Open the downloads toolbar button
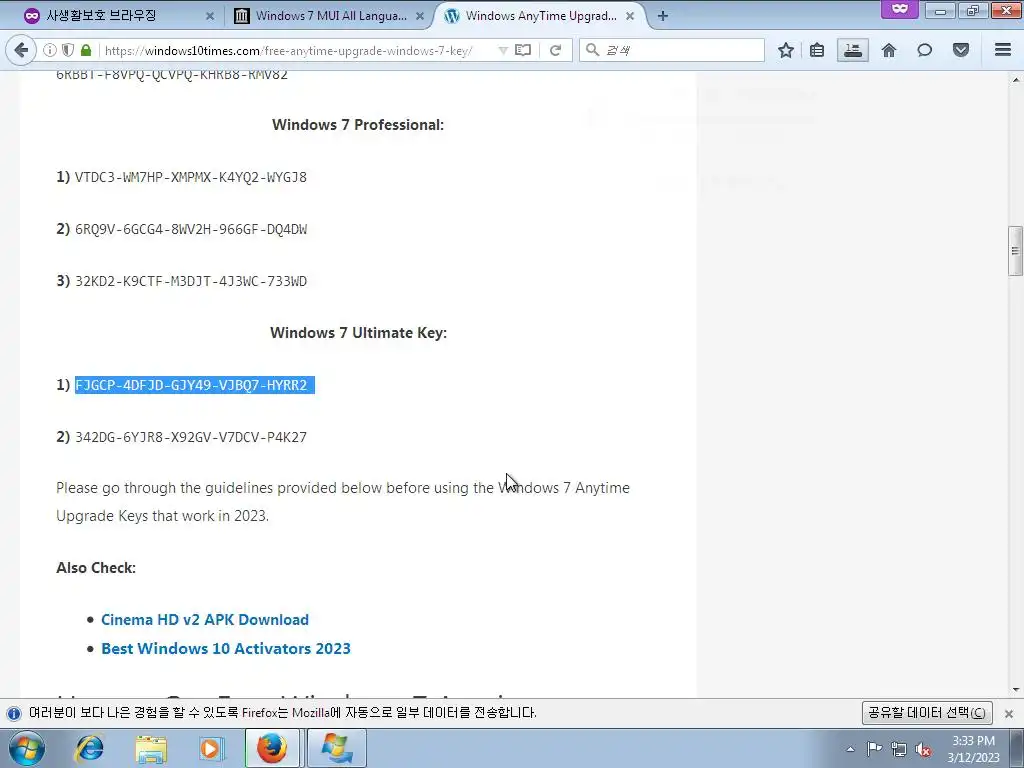The height and width of the screenshot is (768, 1024). (853, 50)
